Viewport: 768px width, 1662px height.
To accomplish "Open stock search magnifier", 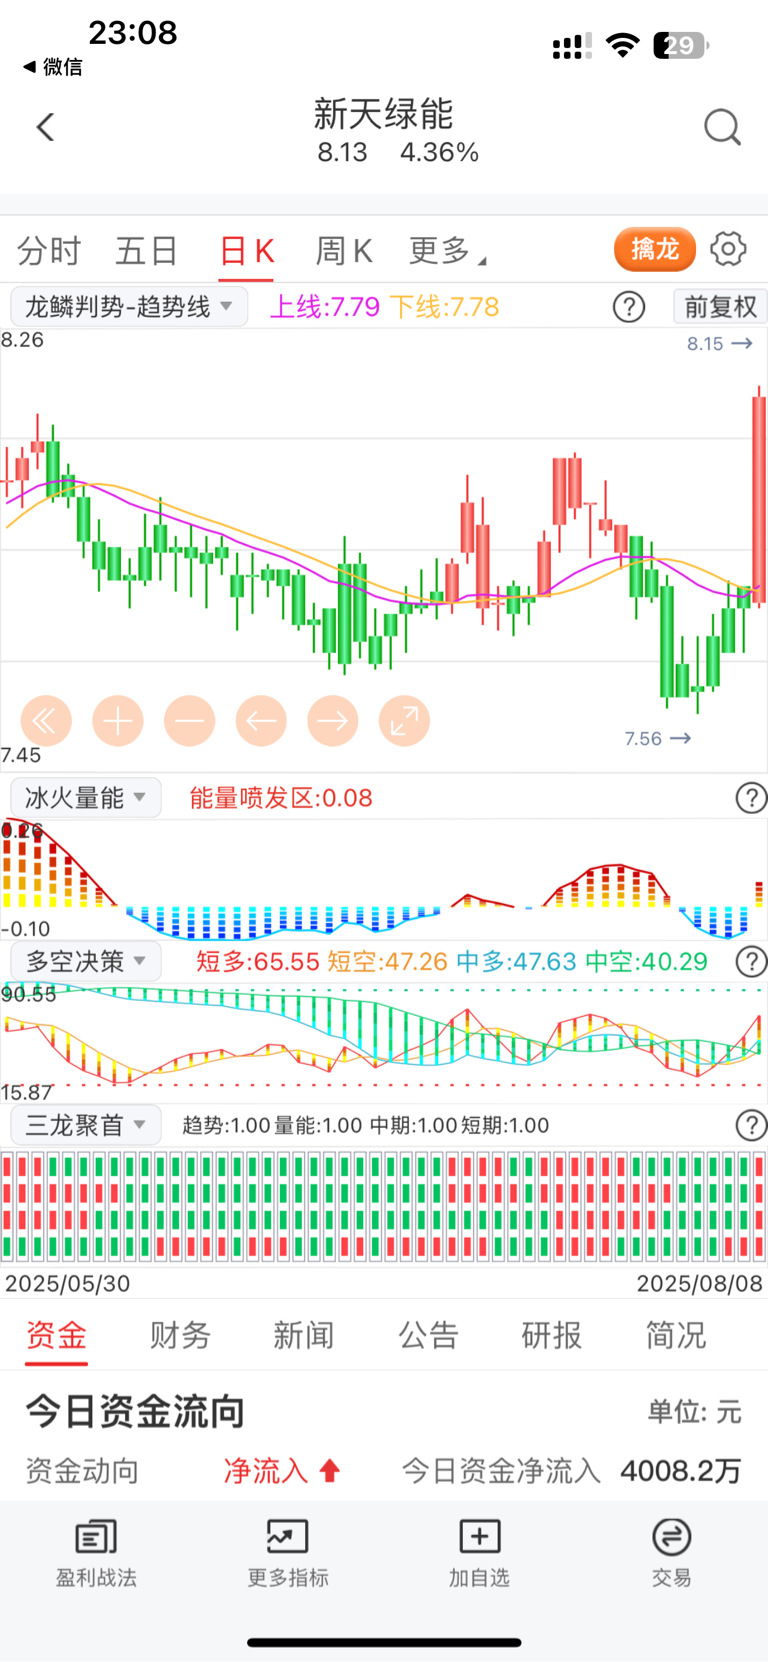I will tap(722, 127).
